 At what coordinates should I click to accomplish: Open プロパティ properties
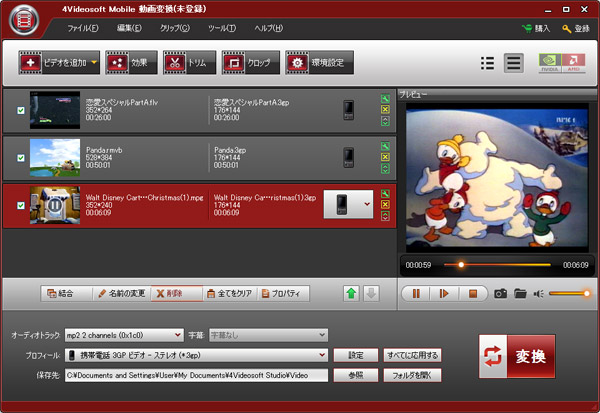coord(283,294)
